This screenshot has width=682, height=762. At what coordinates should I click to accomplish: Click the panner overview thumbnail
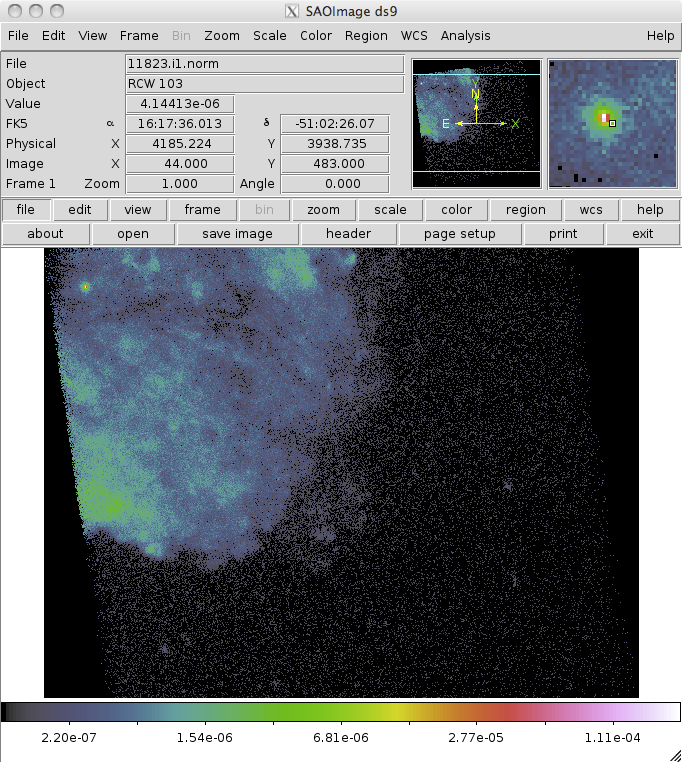(476, 123)
